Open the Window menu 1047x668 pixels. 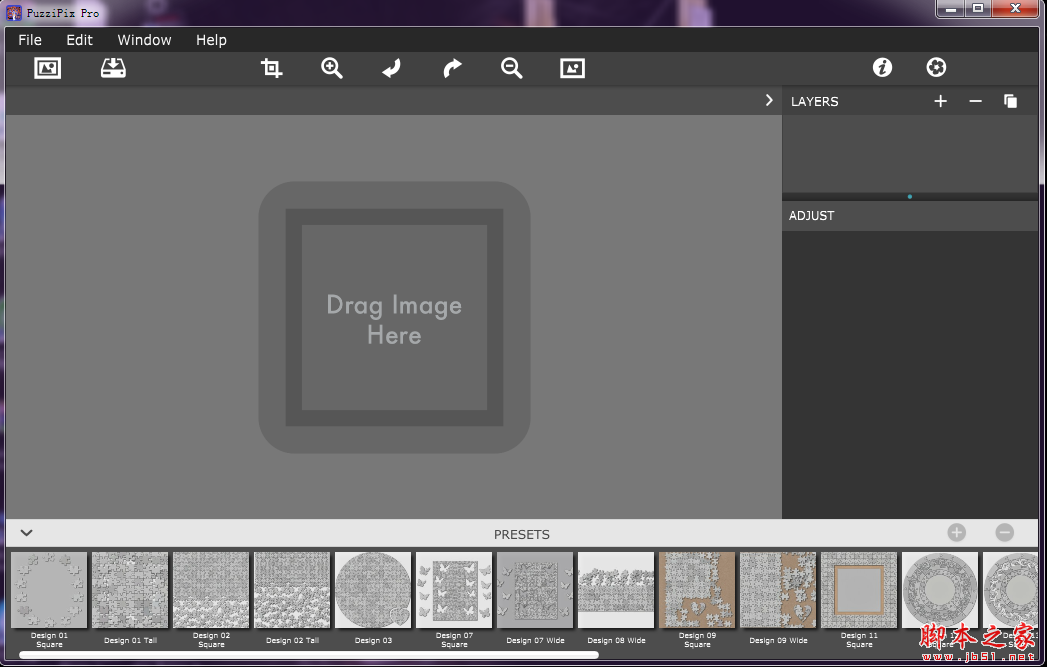coord(144,40)
